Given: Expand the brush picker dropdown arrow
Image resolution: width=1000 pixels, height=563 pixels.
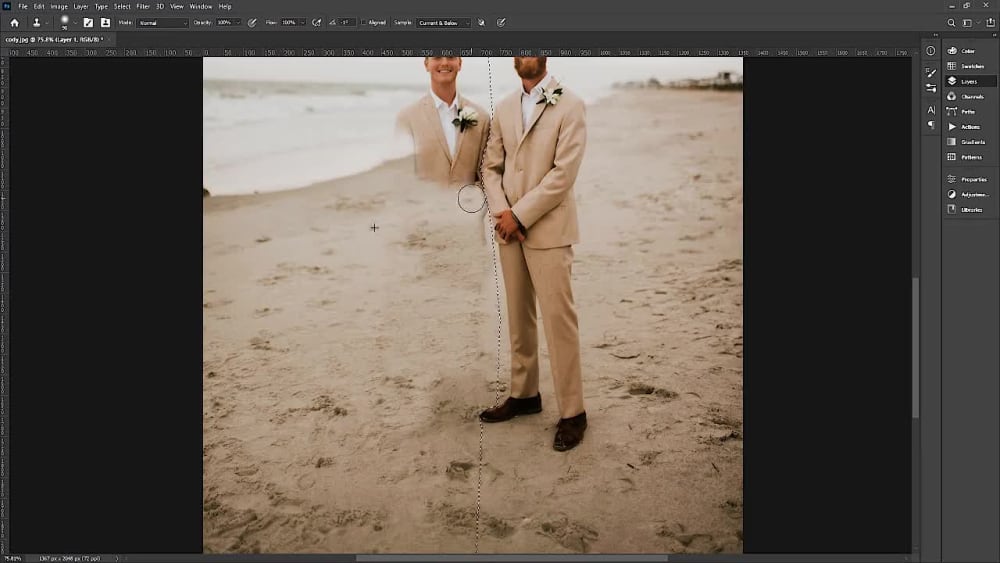Looking at the screenshot, I should 75,23.
